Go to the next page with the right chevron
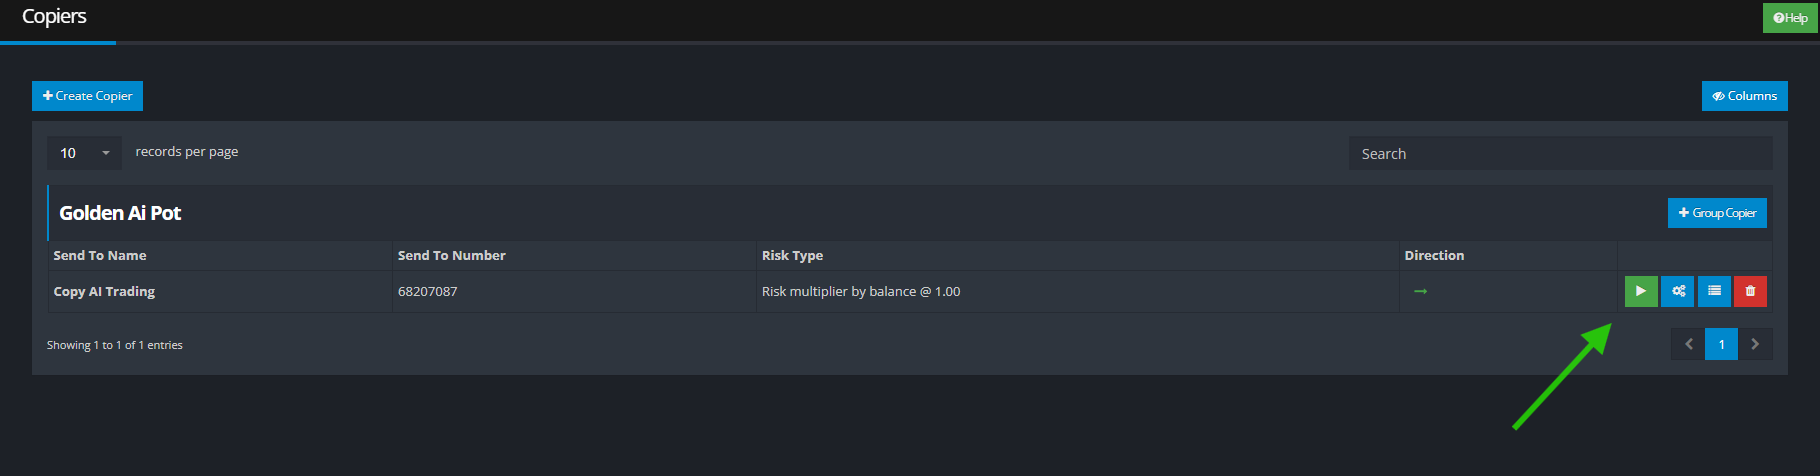This screenshot has height=476, width=1820. (x=1755, y=344)
